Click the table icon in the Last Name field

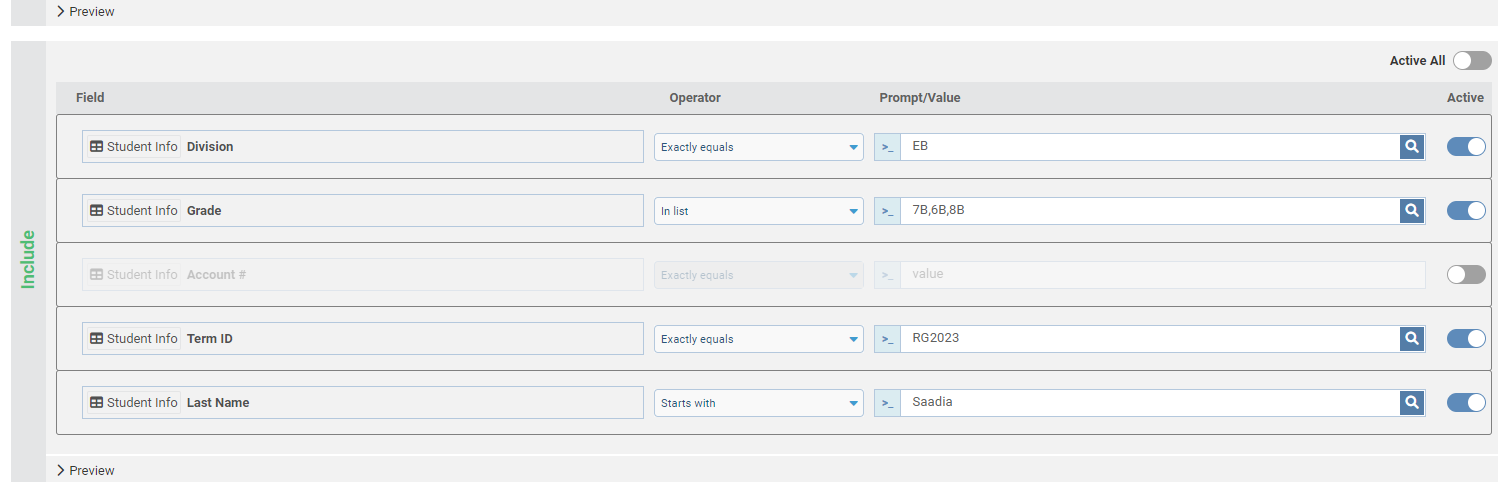(x=97, y=403)
